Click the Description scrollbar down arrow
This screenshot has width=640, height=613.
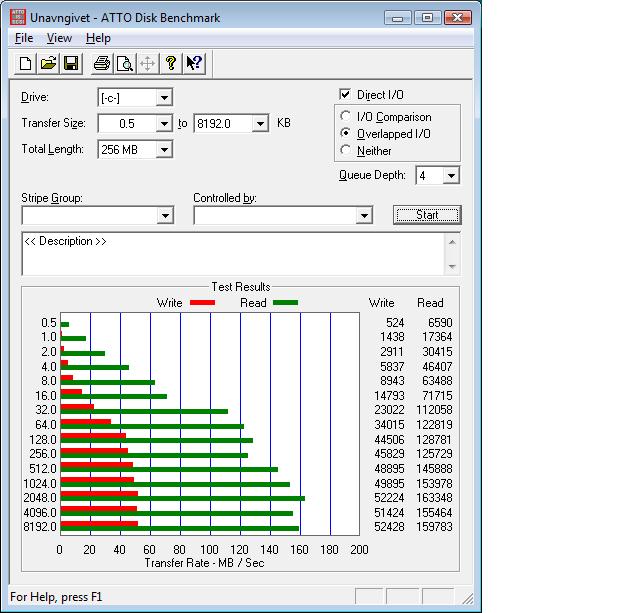coord(452,267)
